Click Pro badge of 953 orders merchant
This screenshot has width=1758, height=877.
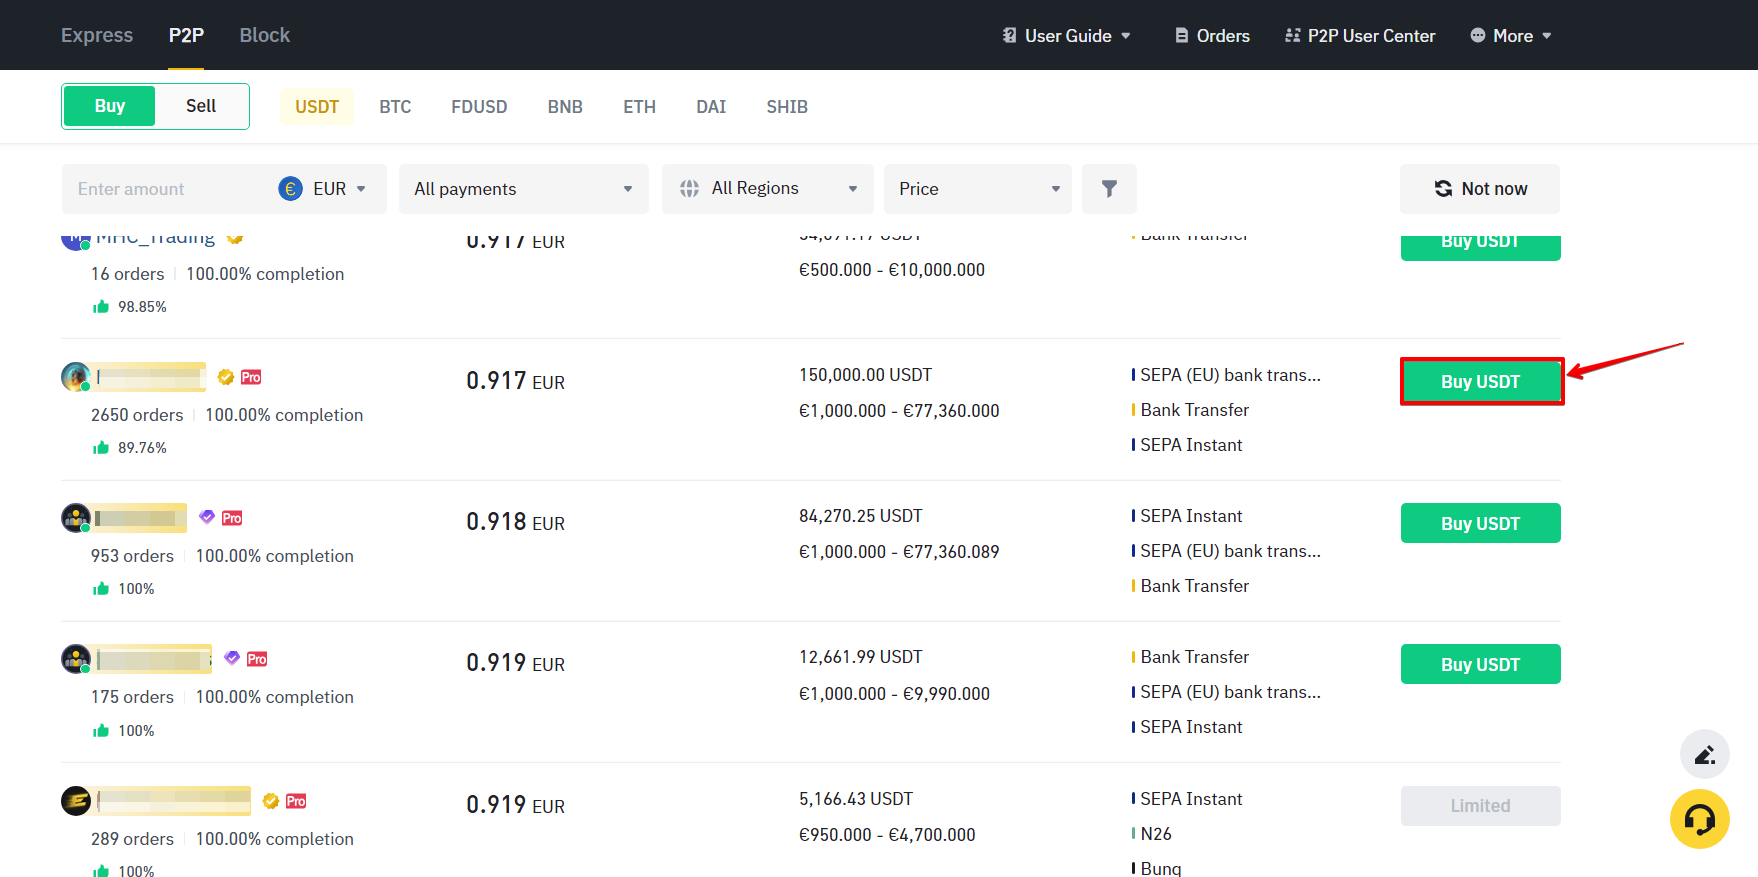(x=232, y=518)
